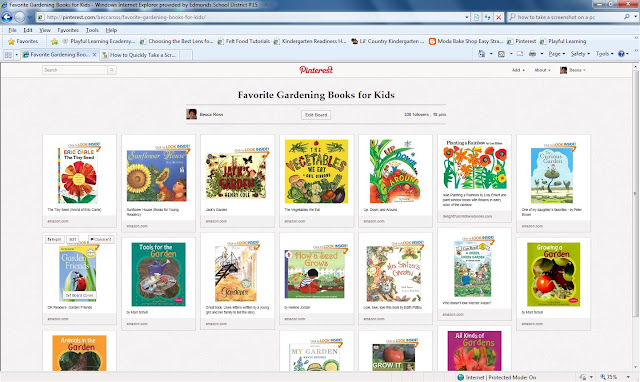Image resolution: width=640 pixels, height=382 pixels.
Task: Click the Becca Ross name link
Action: 211,115
